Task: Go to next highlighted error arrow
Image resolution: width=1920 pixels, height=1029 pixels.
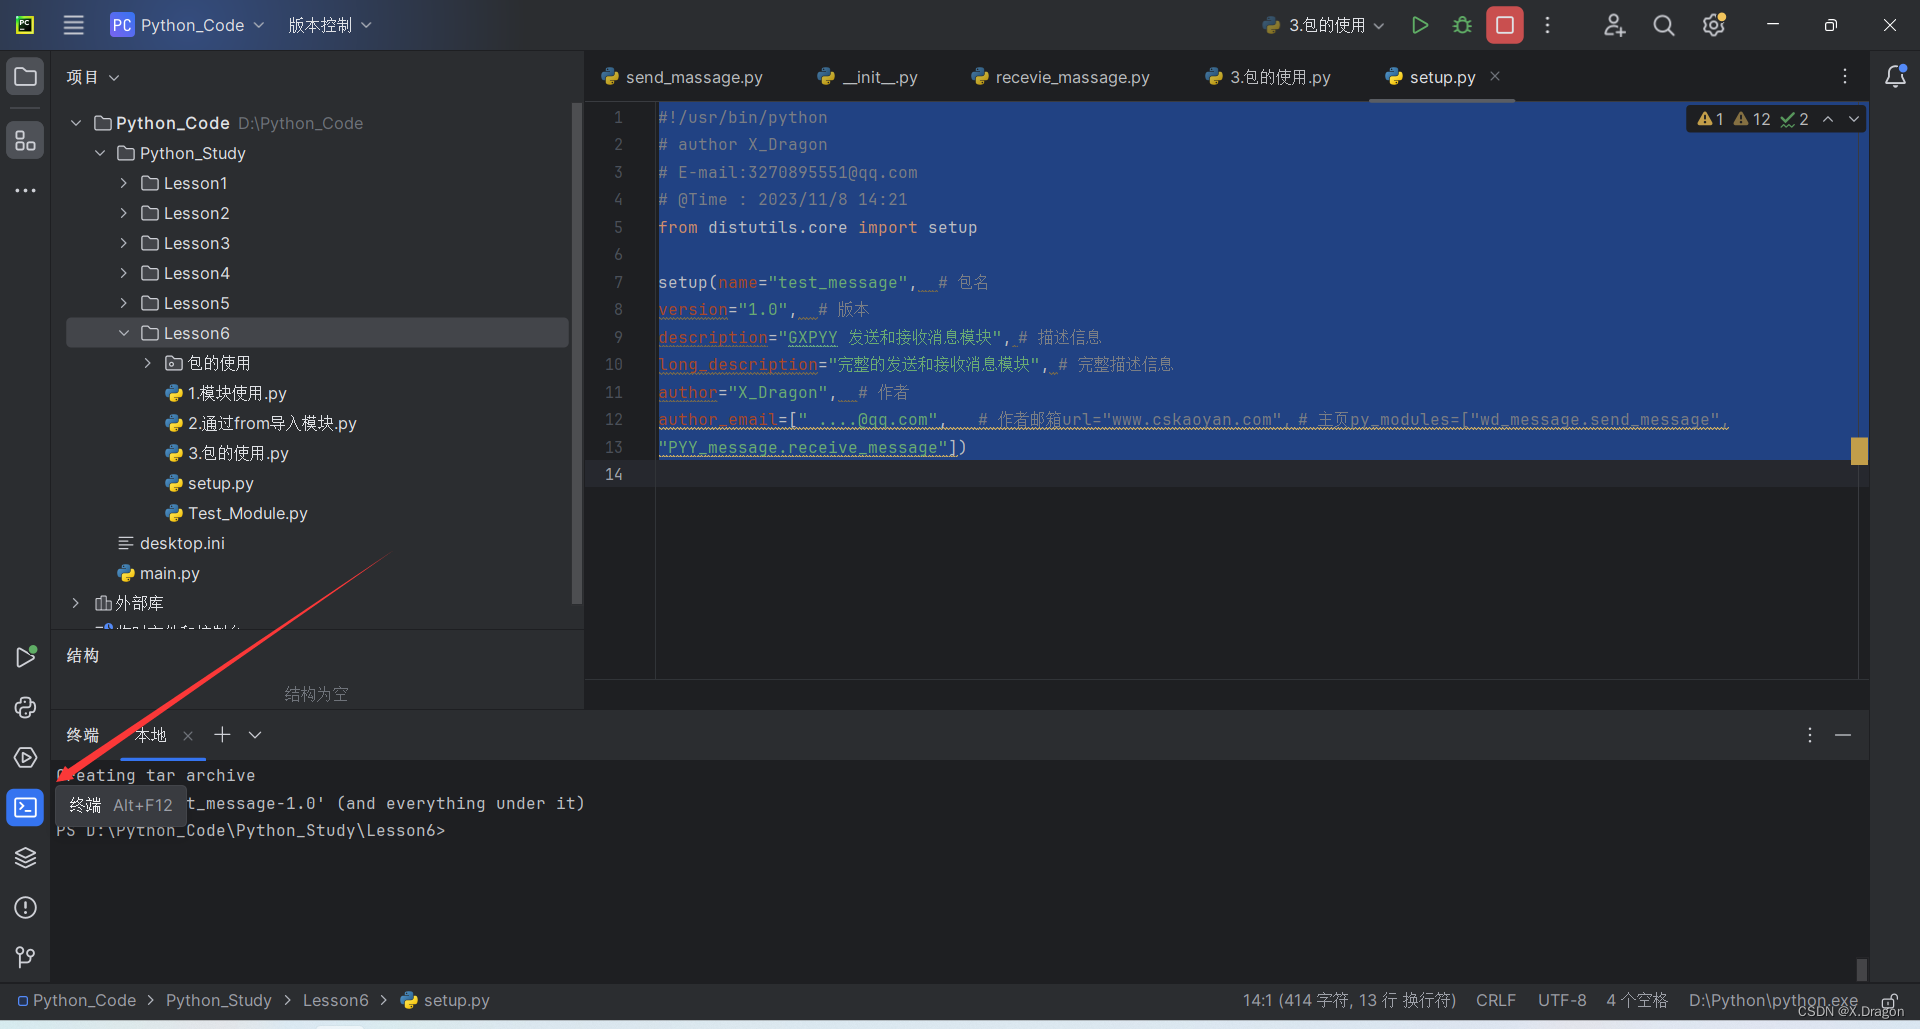Action: [1854, 119]
